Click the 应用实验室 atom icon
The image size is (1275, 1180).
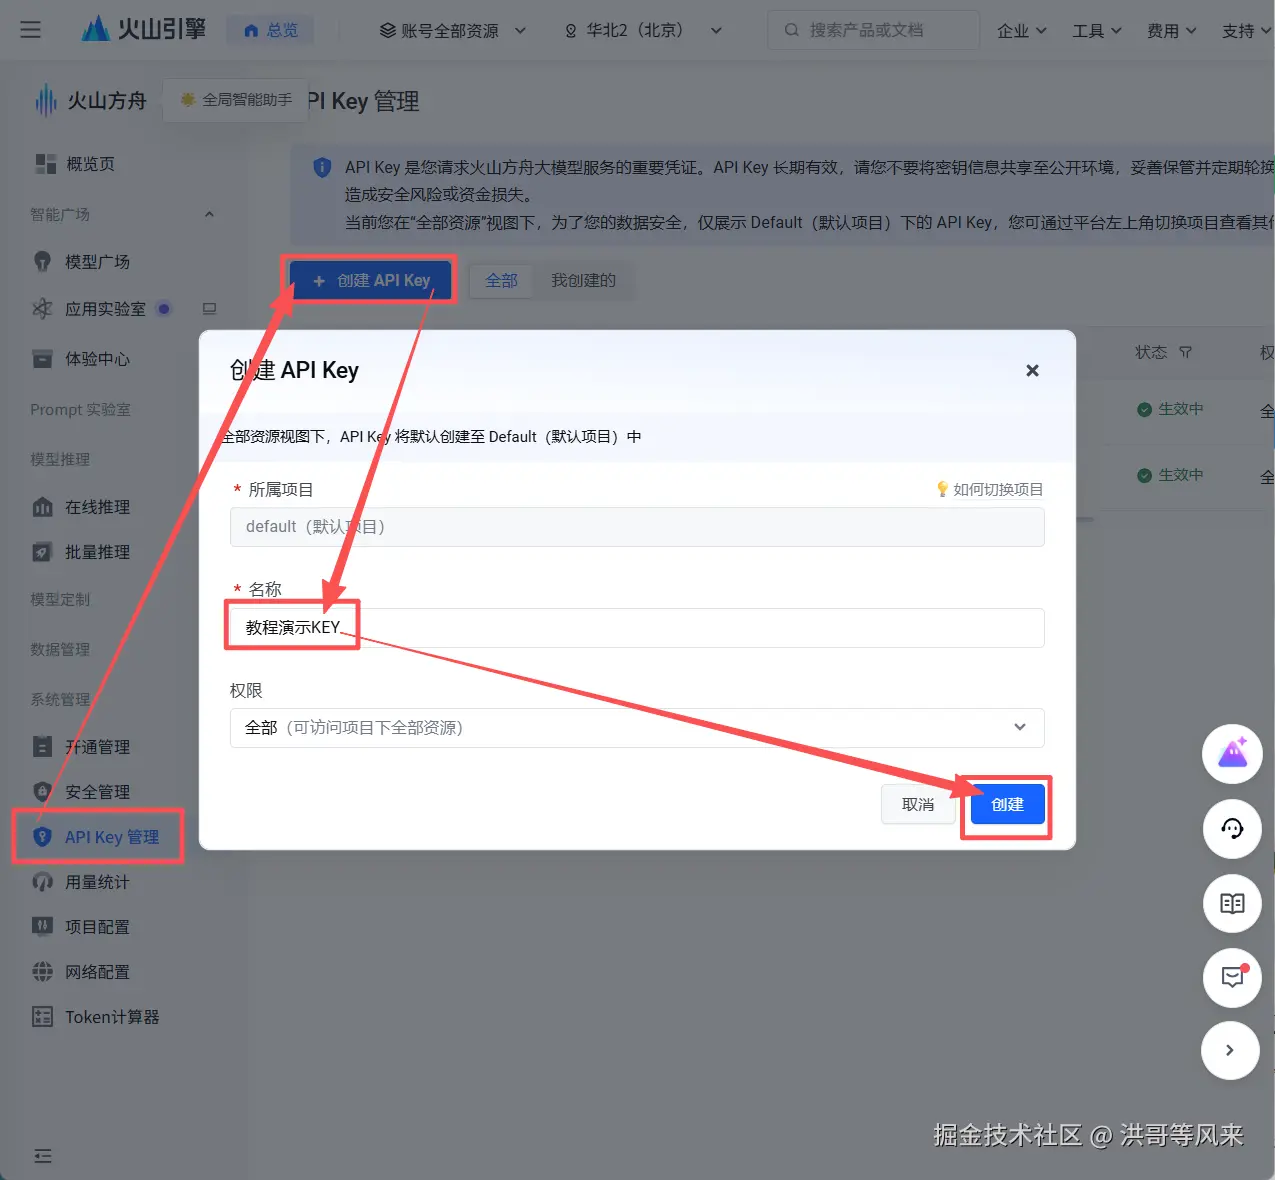(x=42, y=309)
